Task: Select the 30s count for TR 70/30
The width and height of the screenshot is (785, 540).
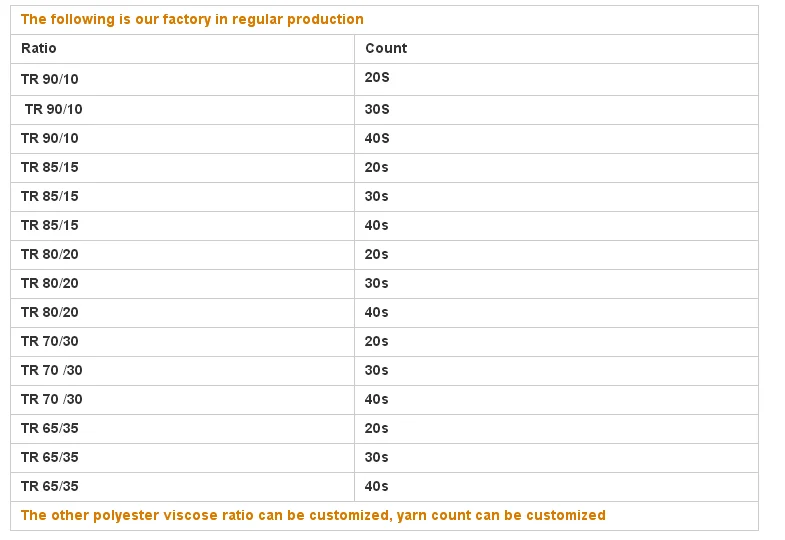Action: 377,370
